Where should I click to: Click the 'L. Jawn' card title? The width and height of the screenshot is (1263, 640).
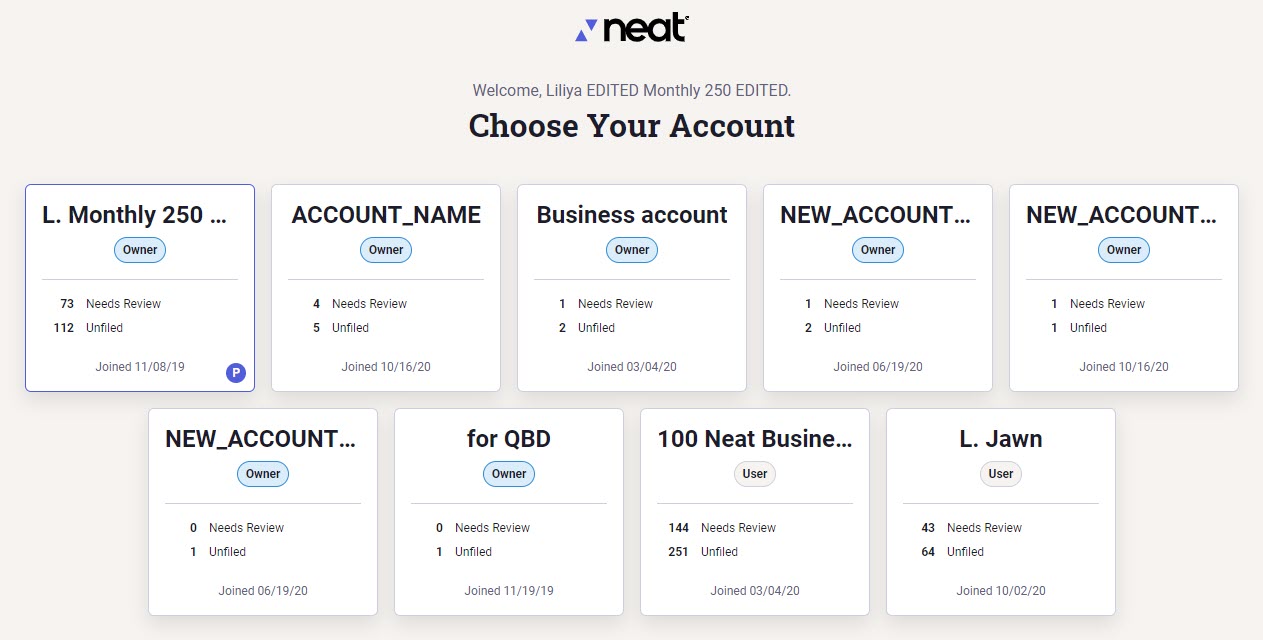[x=1001, y=439]
